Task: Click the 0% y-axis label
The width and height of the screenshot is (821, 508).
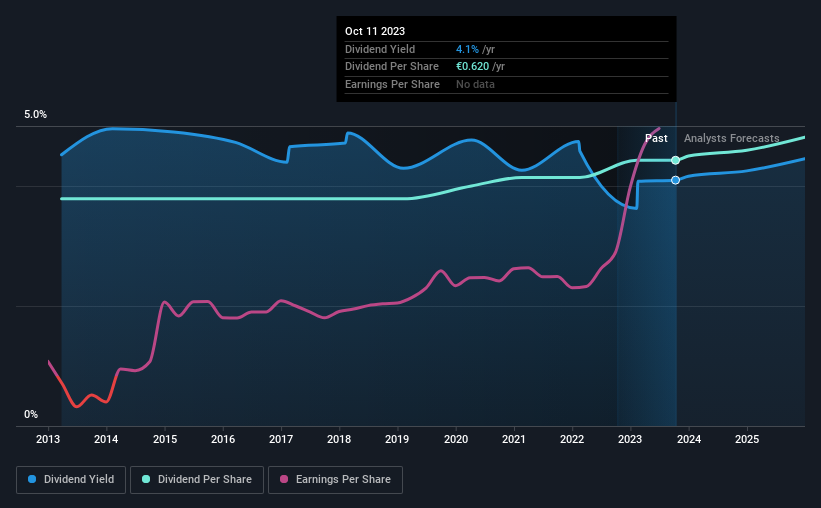Action: click(x=31, y=415)
